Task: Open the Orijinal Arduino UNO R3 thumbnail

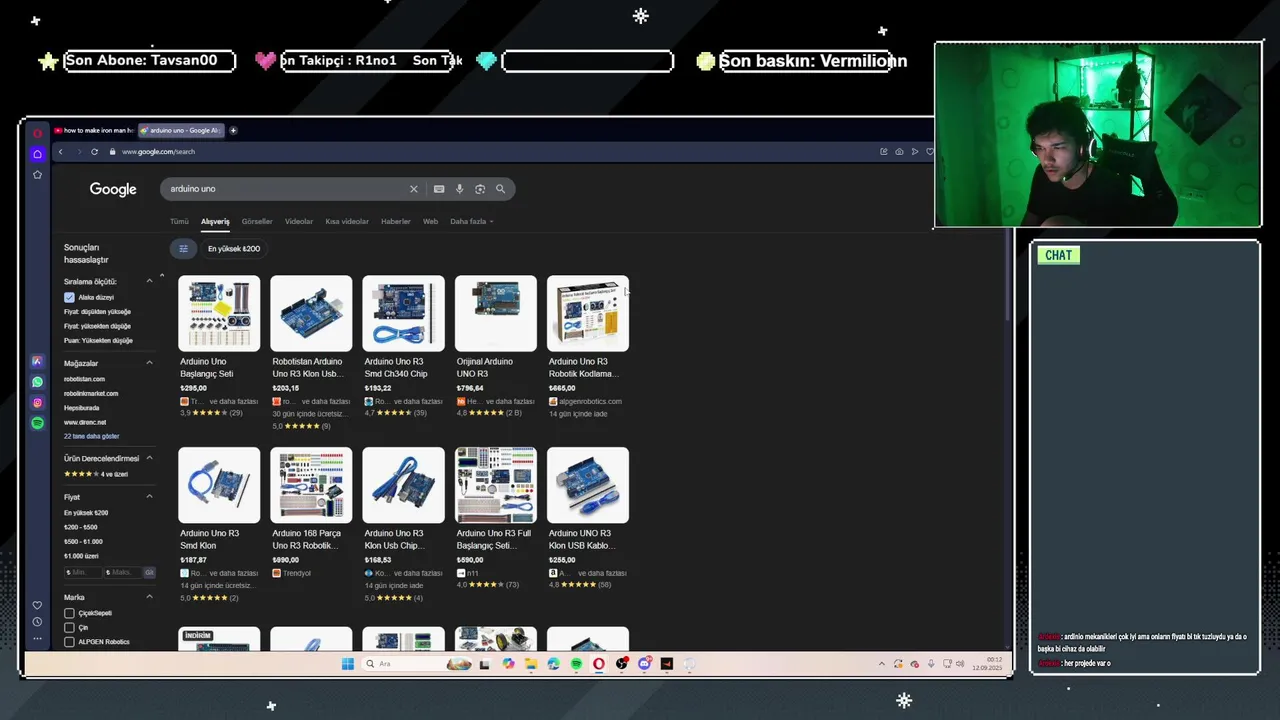Action: (x=496, y=314)
